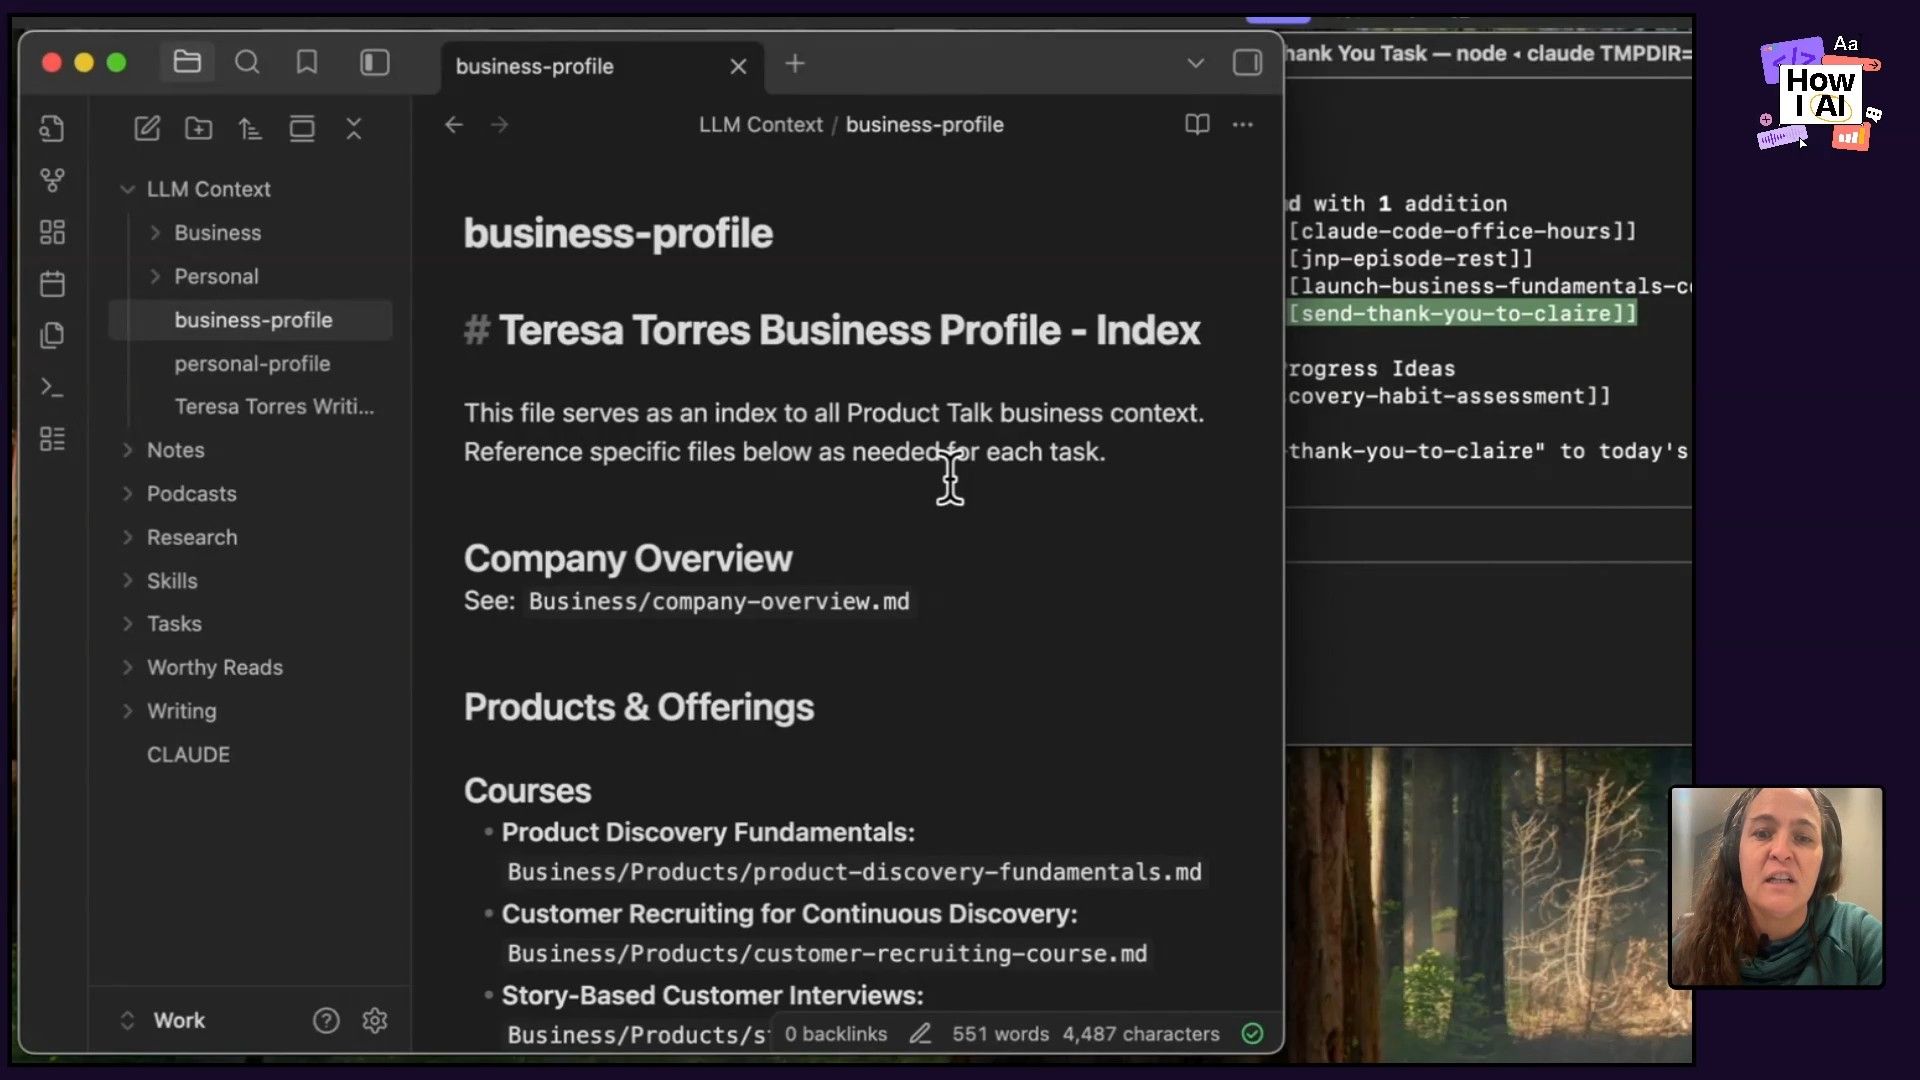Image resolution: width=1920 pixels, height=1080 pixels.
Task: Click the webcam video thumbnail
Action: point(1777,887)
